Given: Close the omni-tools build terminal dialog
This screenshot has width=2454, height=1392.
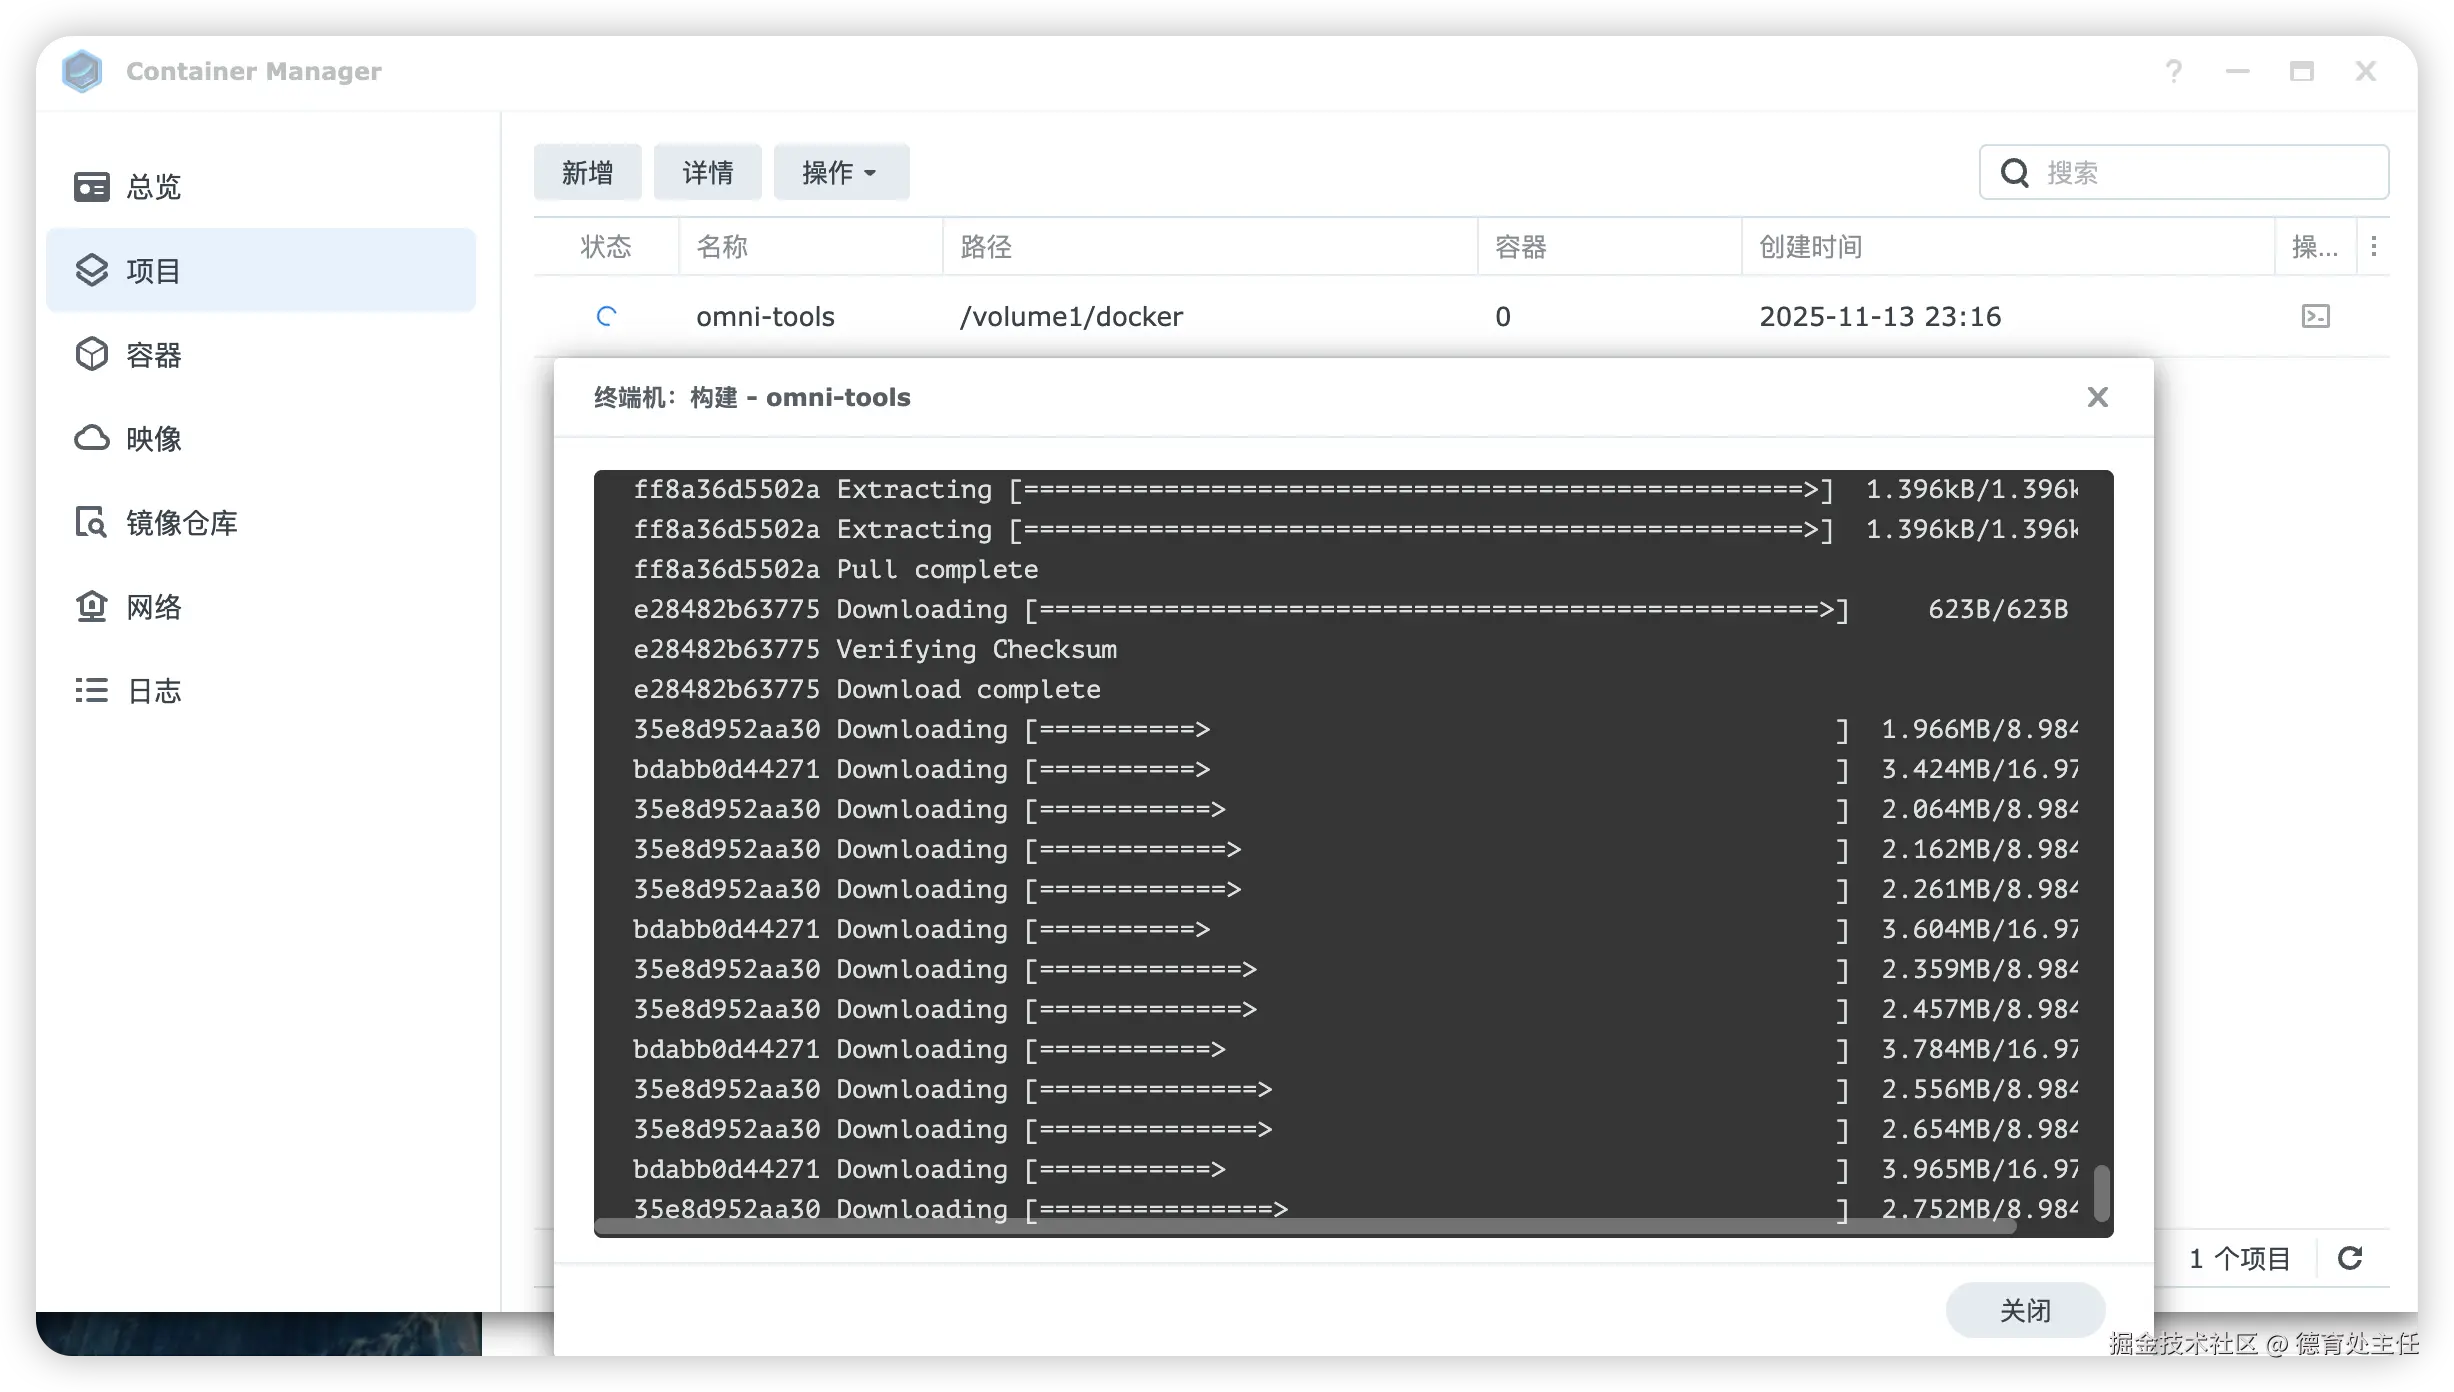Looking at the screenshot, I should tap(2097, 398).
